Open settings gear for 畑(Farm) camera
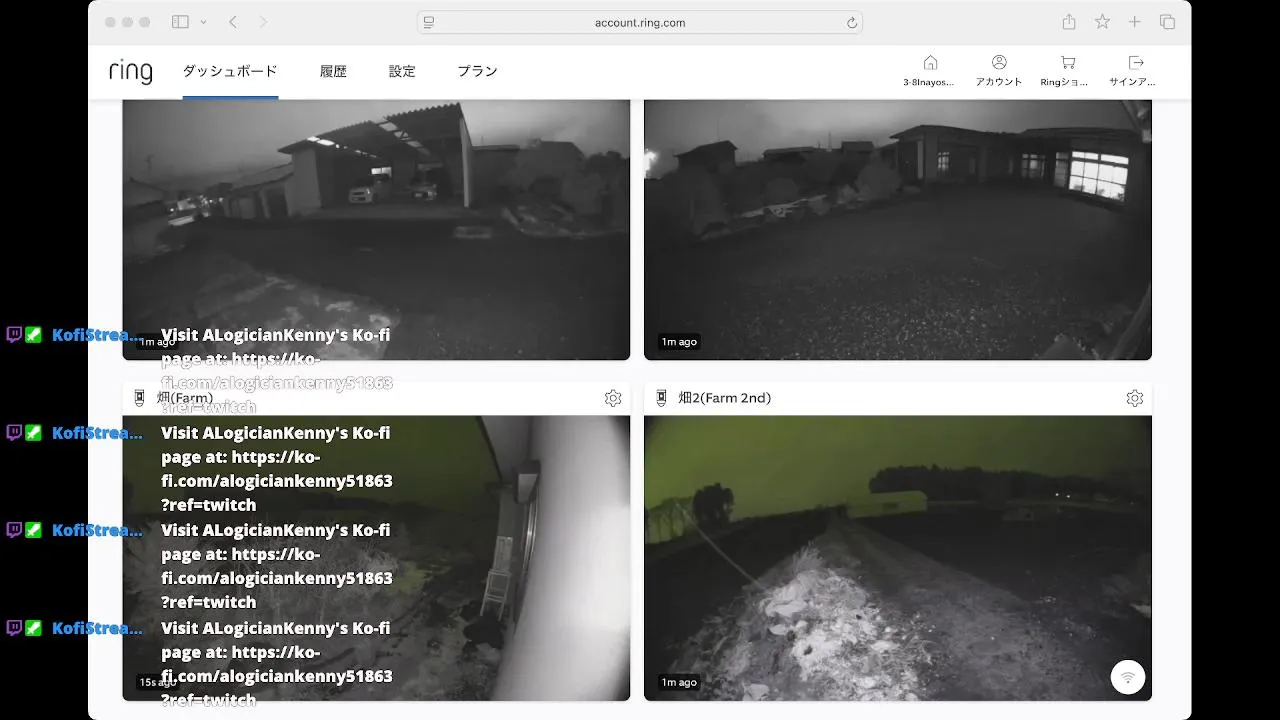The height and width of the screenshot is (720, 1280). (613, 398)
